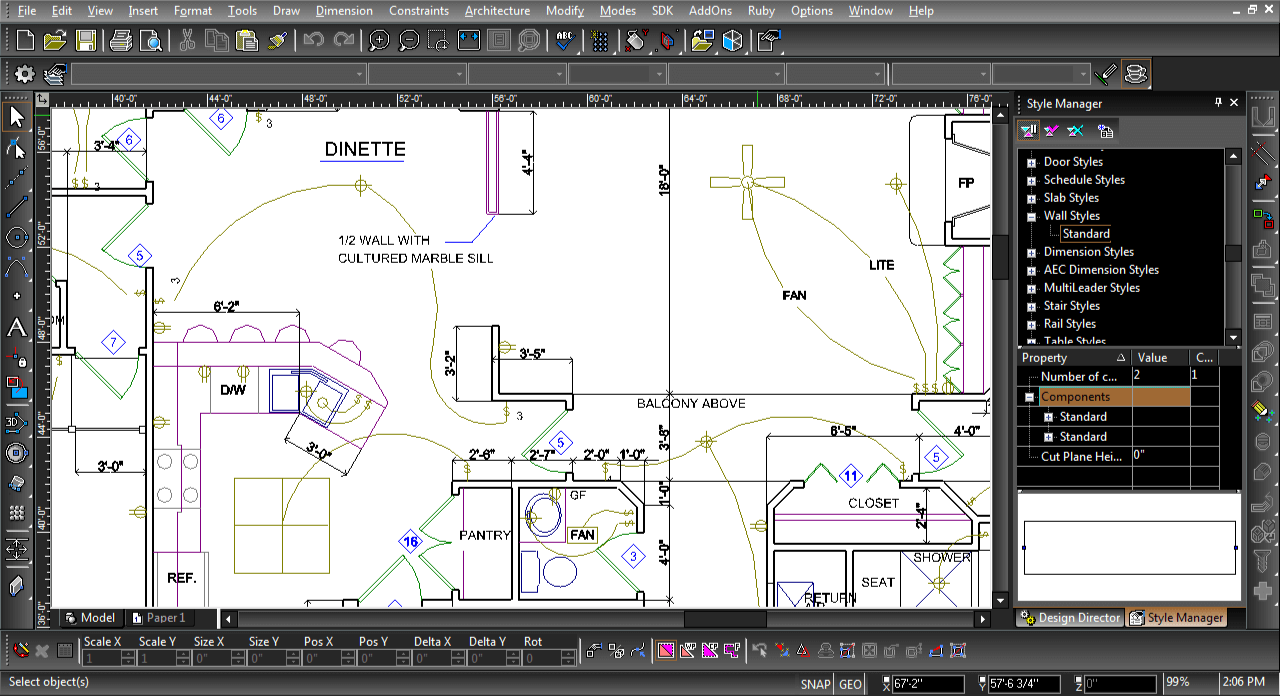This screenshot has width=1280, height=696.
Task: Open the Architecture menu
Action: click(x=497, y=11)
